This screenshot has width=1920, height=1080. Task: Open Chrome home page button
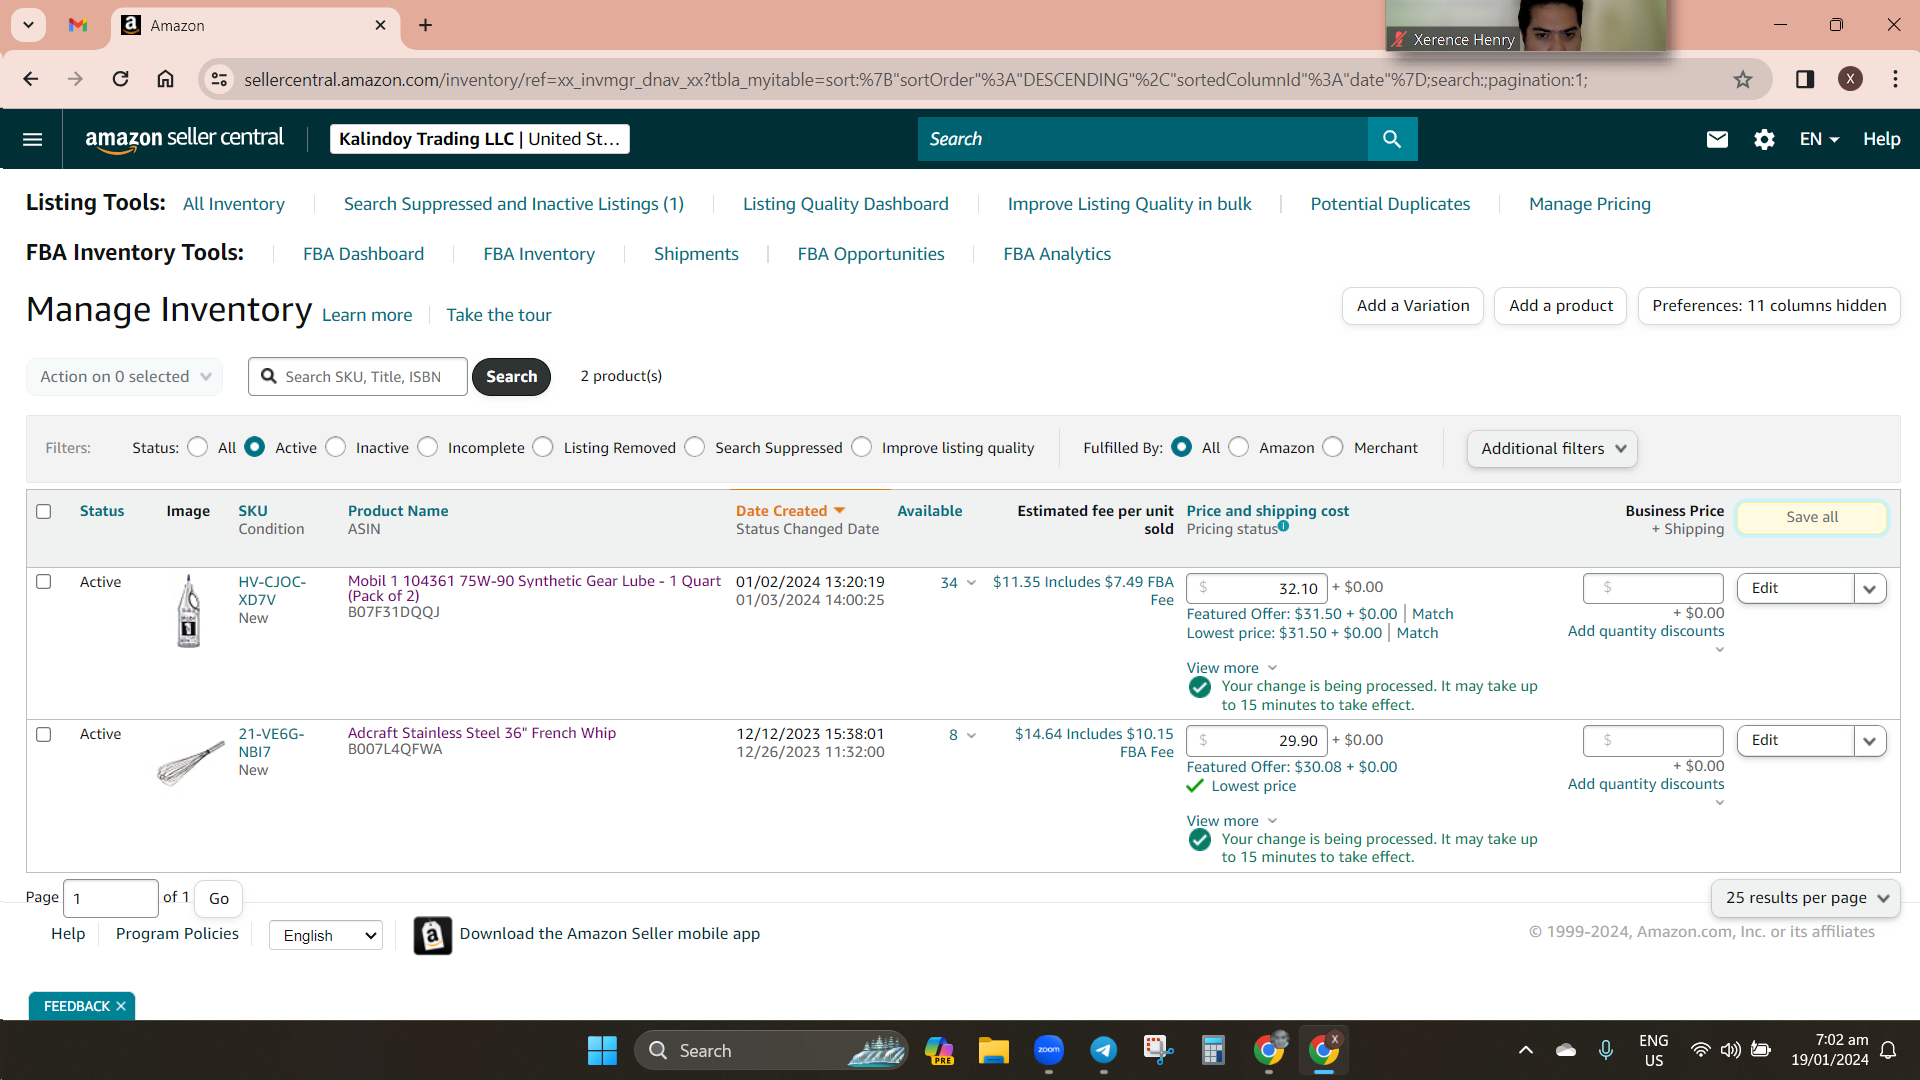point(166,79)
